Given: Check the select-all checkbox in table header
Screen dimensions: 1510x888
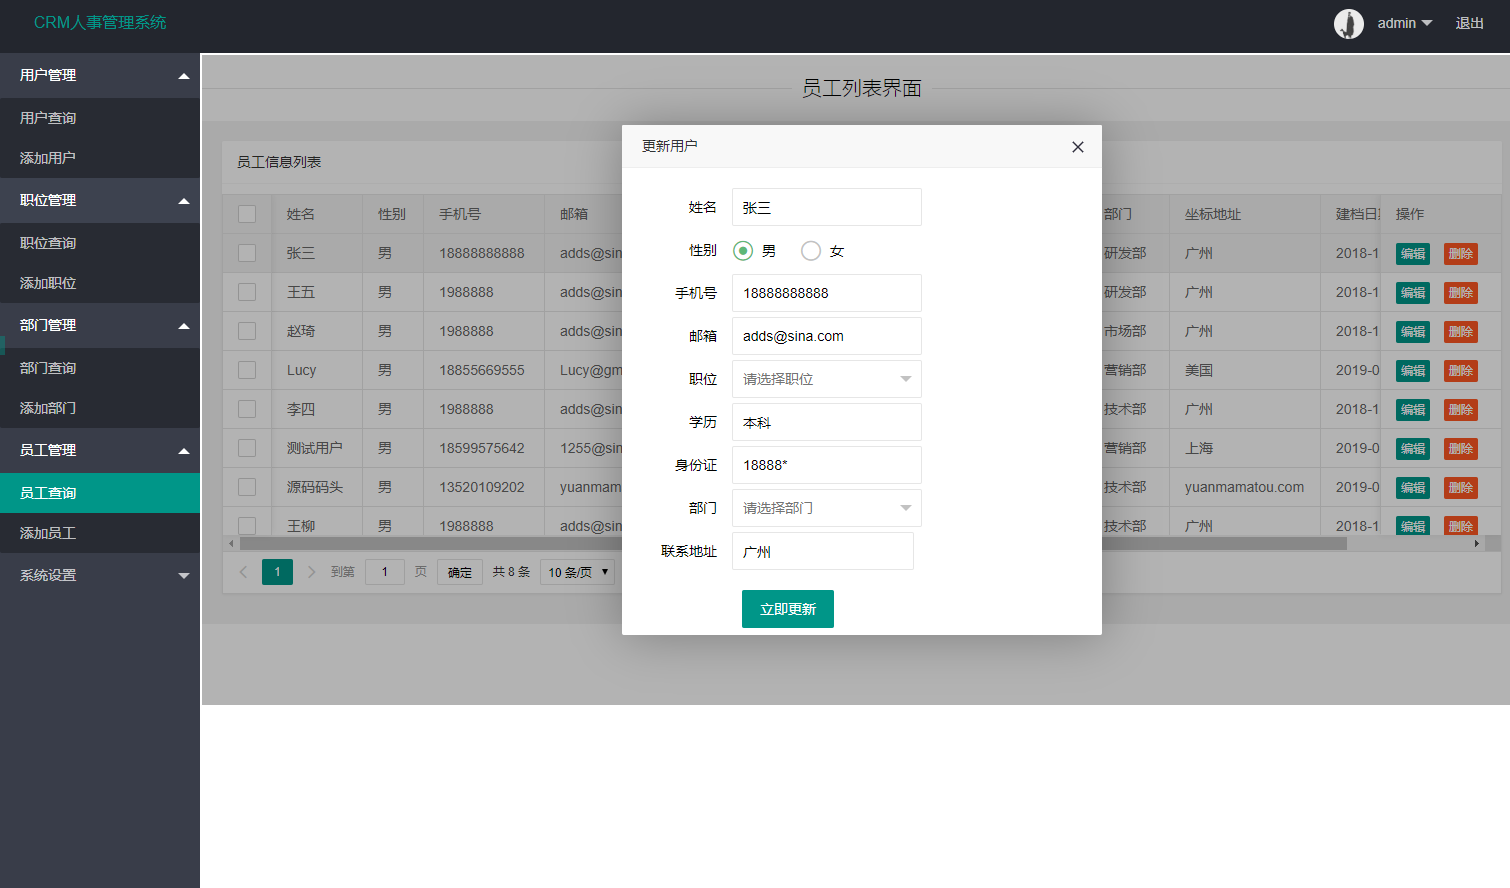Looking at the screenshot, I should [x=246, y=213].
